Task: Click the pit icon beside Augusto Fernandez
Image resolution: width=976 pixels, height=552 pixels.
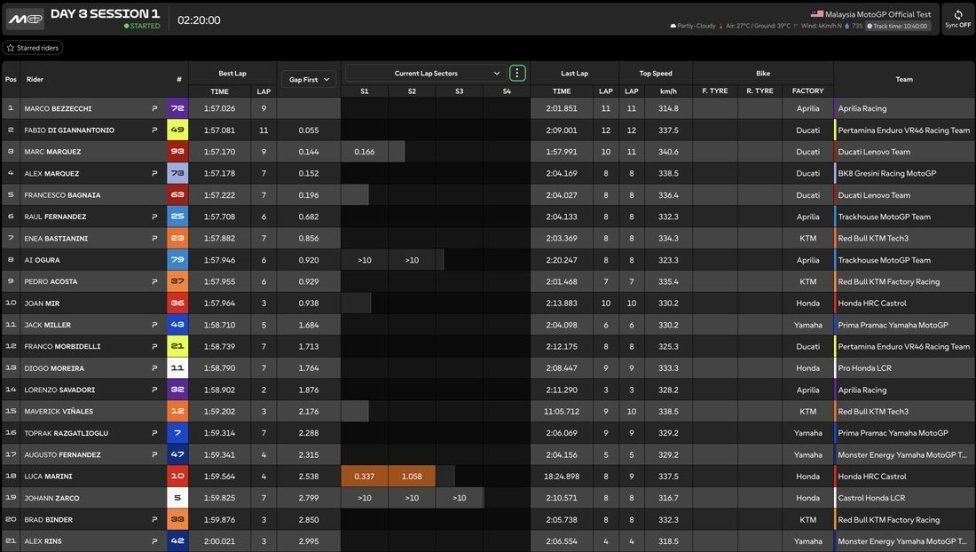Action: click(154, 454)
